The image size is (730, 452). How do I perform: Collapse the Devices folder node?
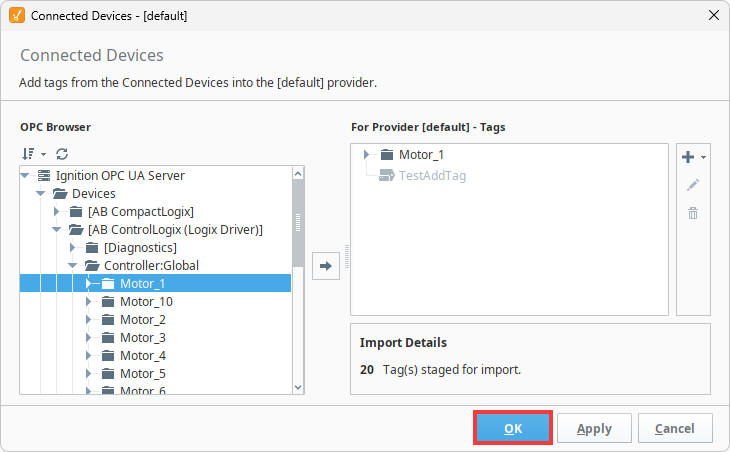[41, 193]
